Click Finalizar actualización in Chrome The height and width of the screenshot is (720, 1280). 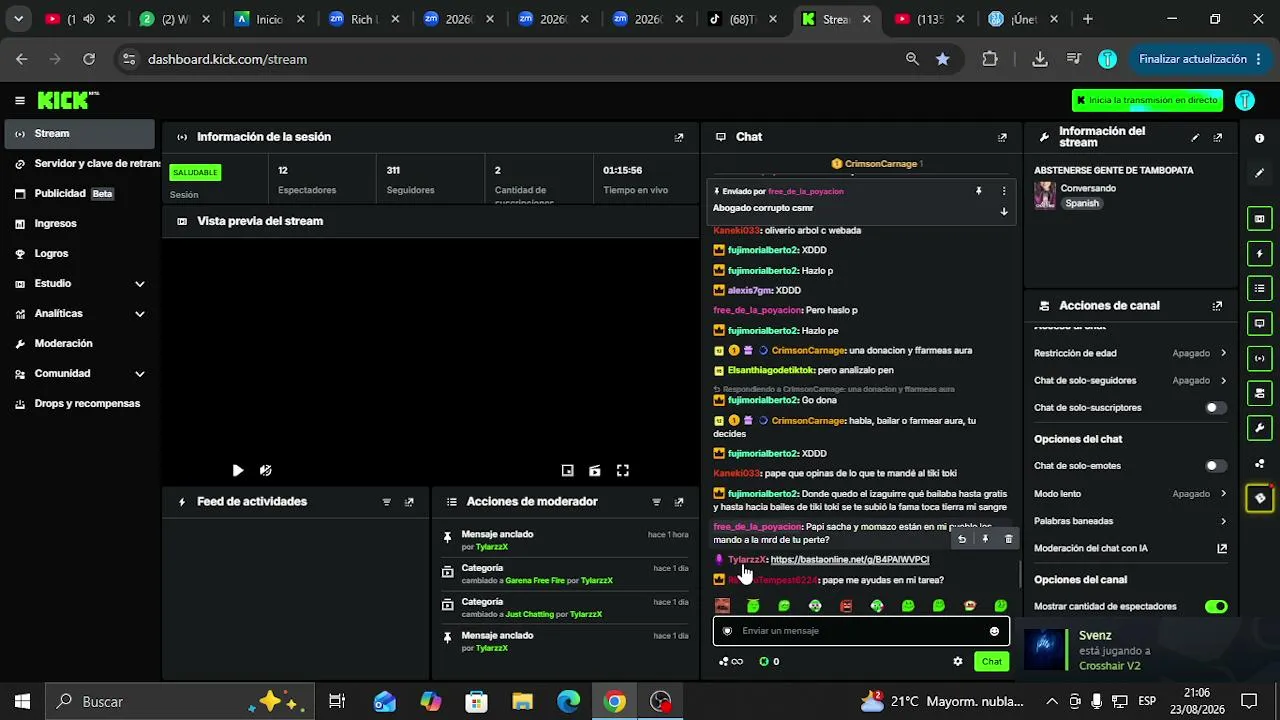click(1200, 59)
